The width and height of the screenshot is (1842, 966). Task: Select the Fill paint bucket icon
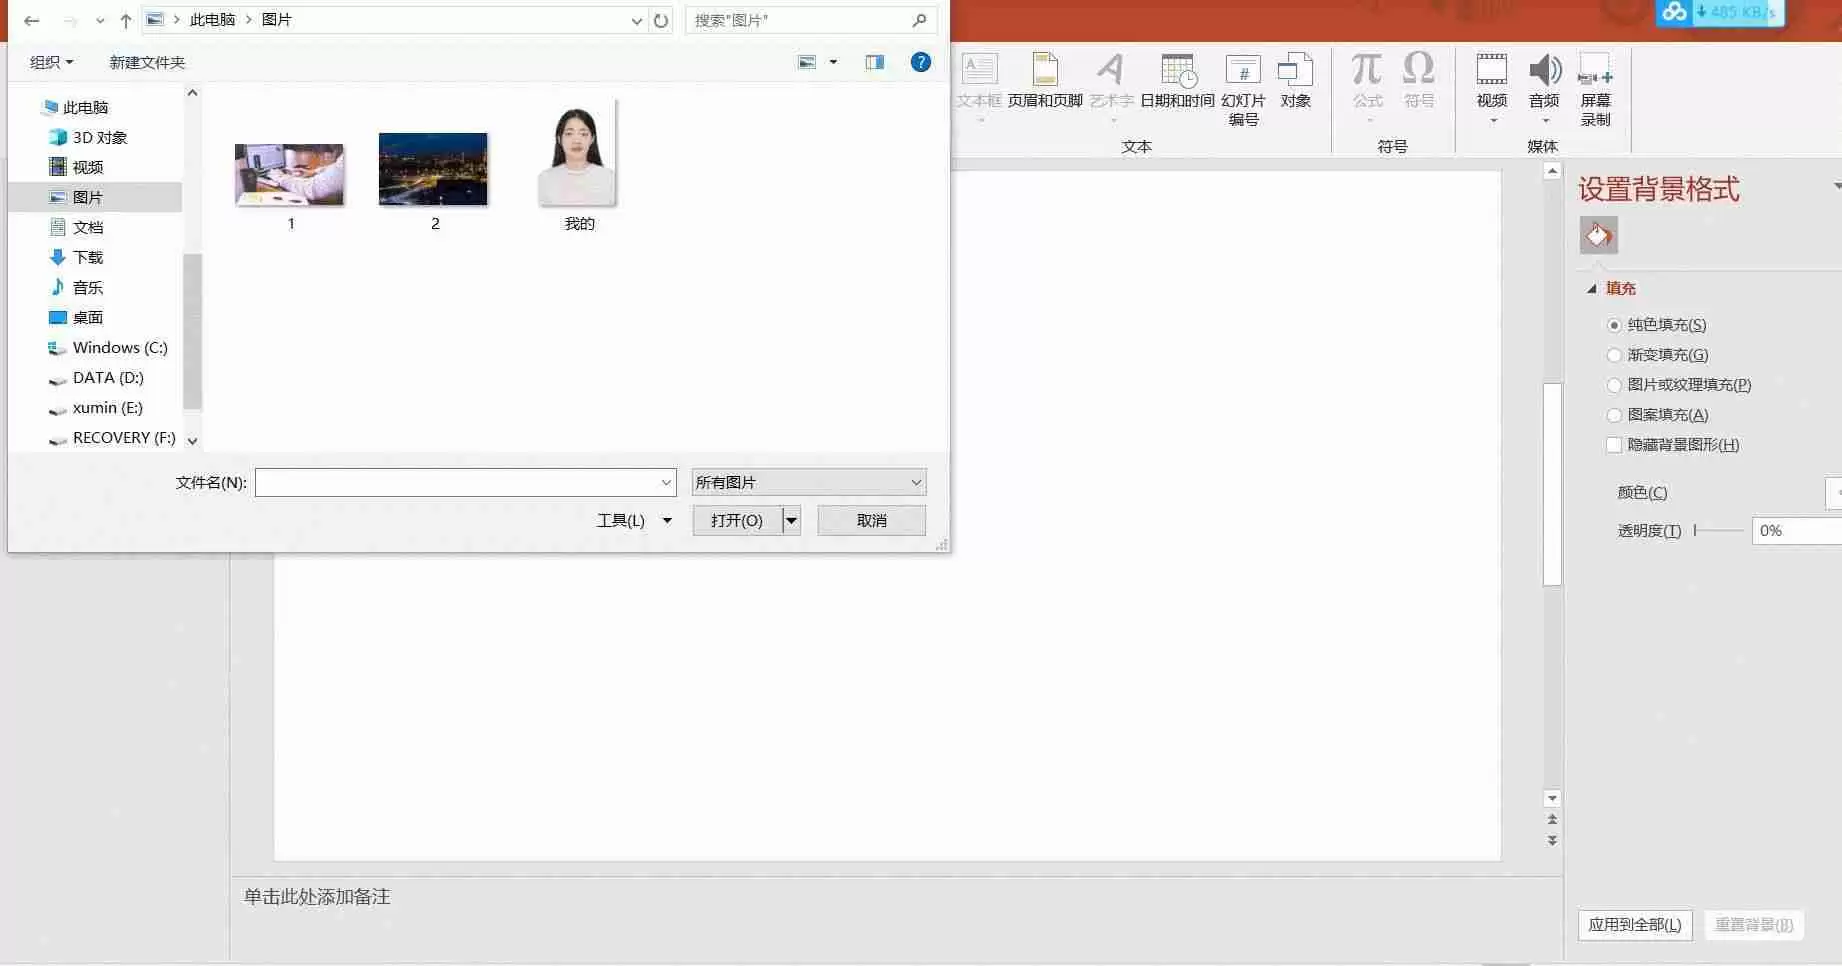1598,236
